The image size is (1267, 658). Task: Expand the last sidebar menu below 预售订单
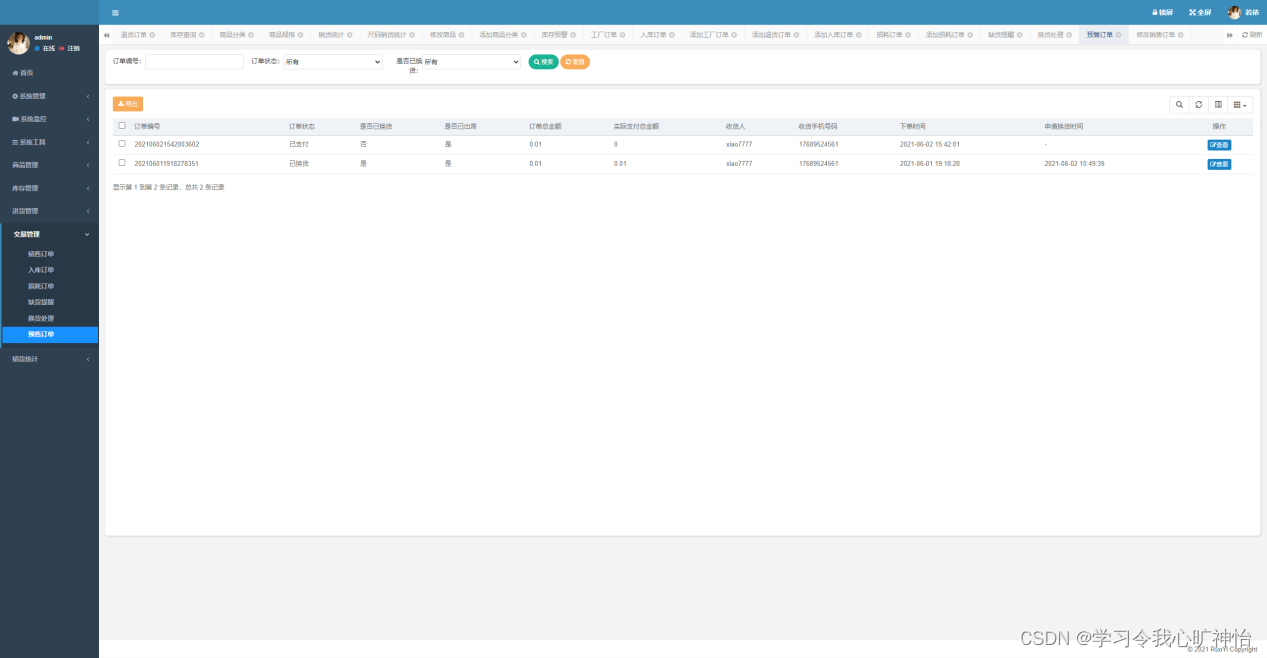tap(49, 359)
